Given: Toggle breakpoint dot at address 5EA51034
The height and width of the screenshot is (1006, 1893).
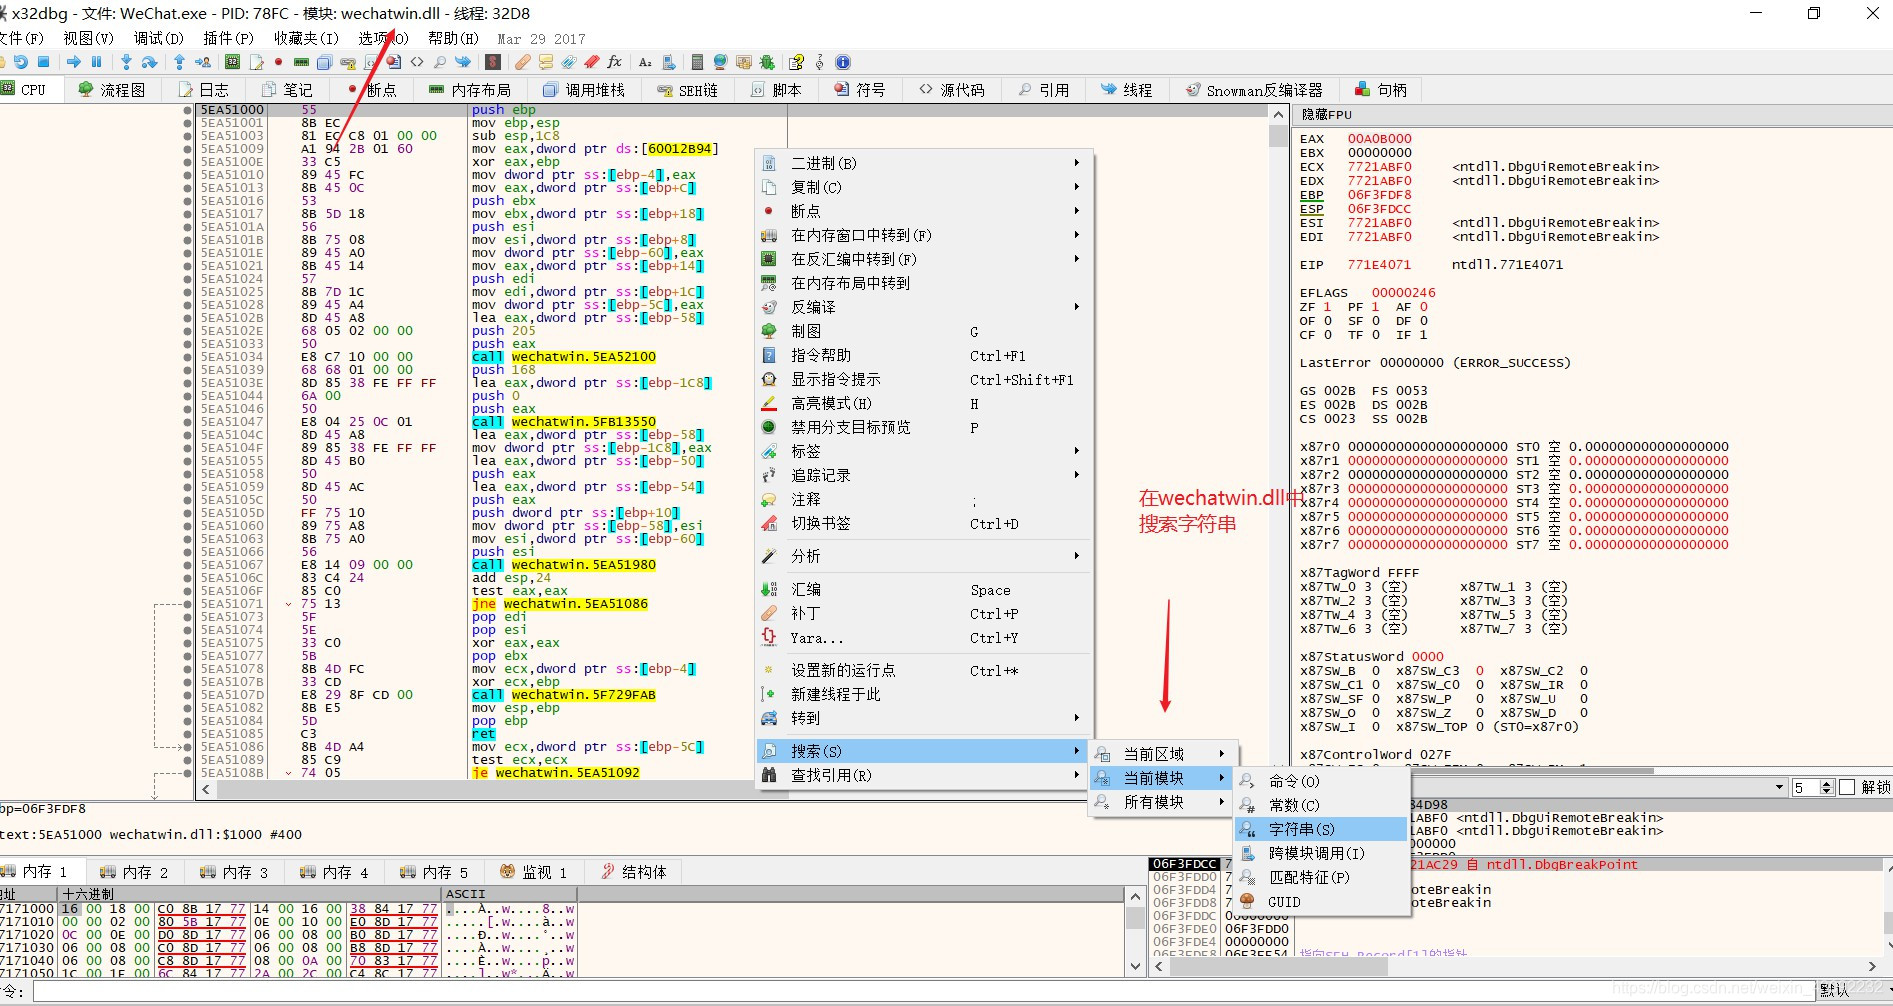Looking at the screenshot, I should tap(187, 357).
